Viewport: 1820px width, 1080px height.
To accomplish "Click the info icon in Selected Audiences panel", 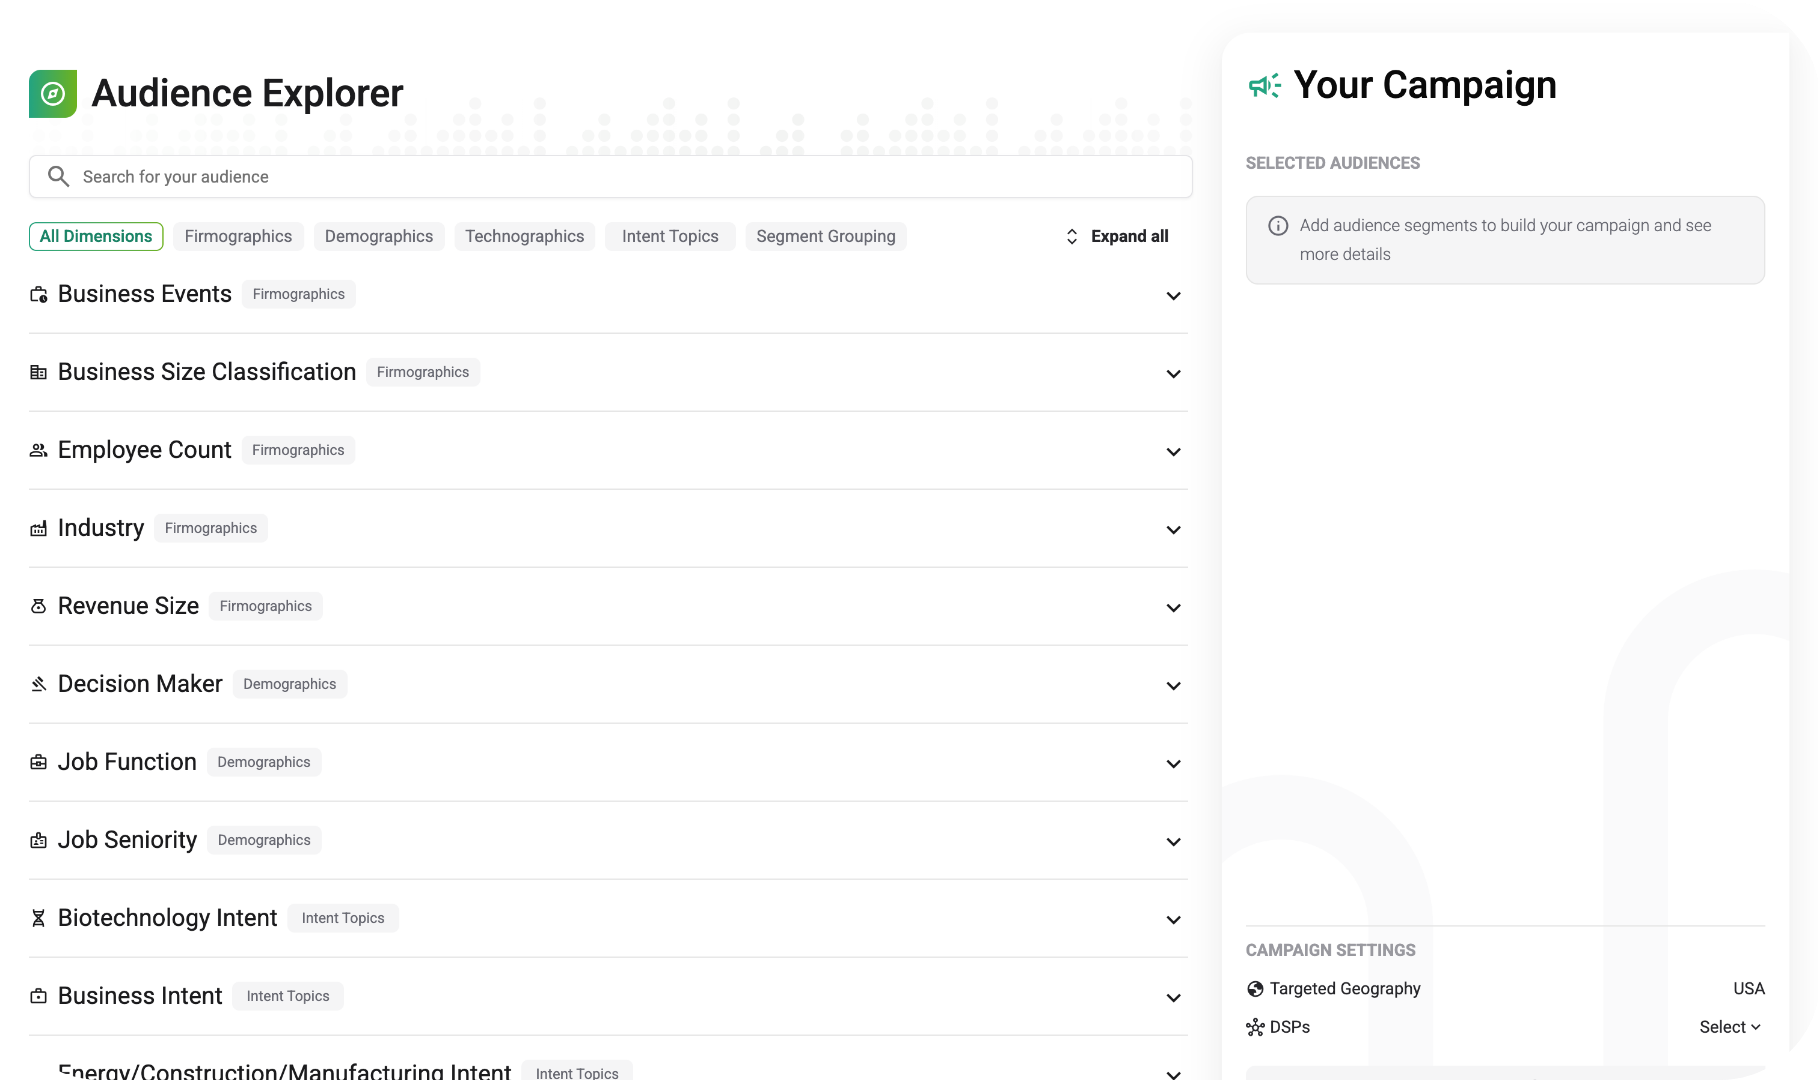I will (1277, 225).
